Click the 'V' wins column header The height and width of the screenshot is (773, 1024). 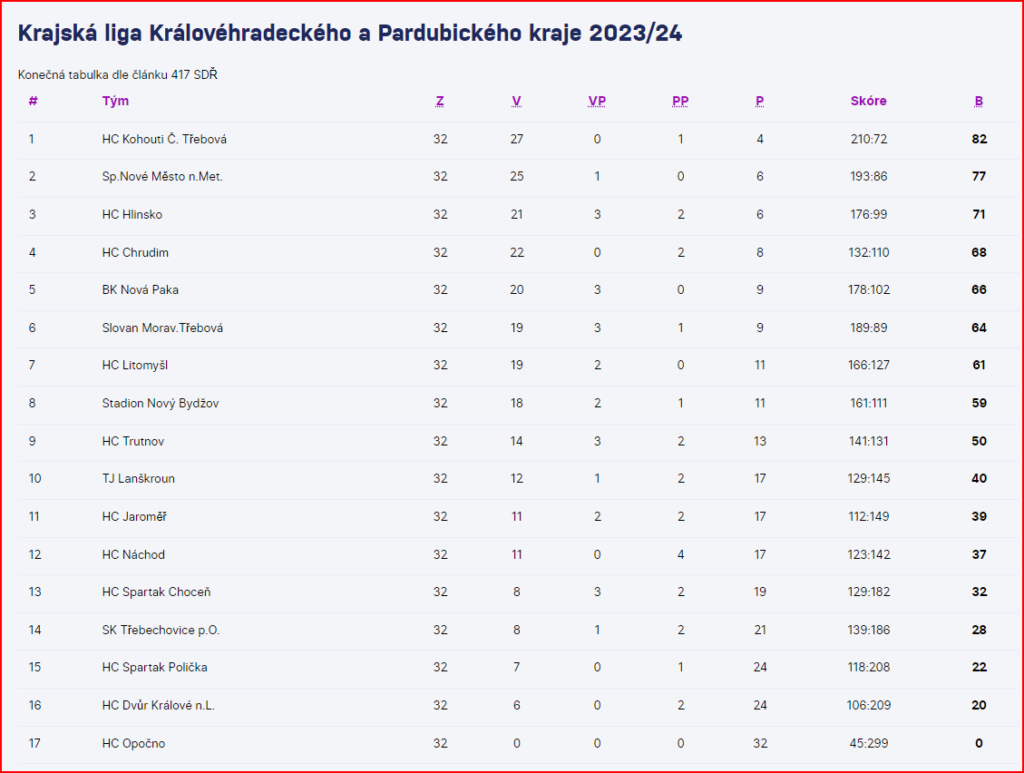516,101
